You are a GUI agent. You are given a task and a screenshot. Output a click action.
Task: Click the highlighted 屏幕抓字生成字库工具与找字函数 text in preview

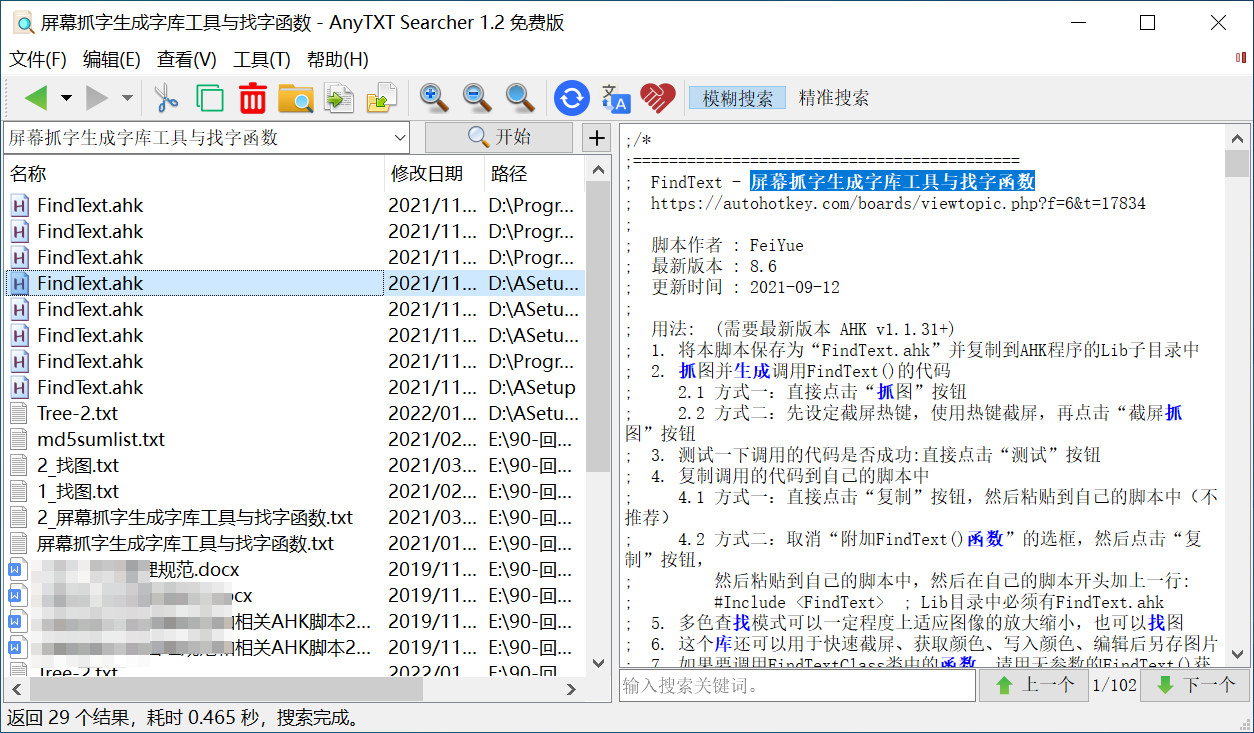[892, 182]
